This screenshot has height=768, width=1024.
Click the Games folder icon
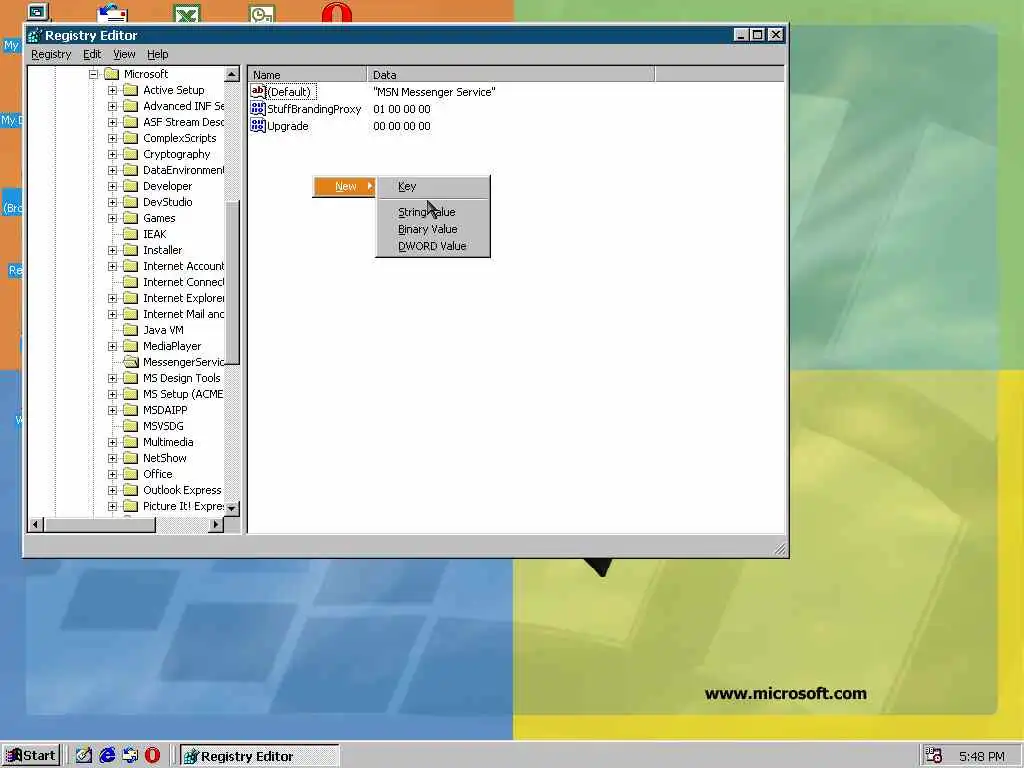pos(131,218)
